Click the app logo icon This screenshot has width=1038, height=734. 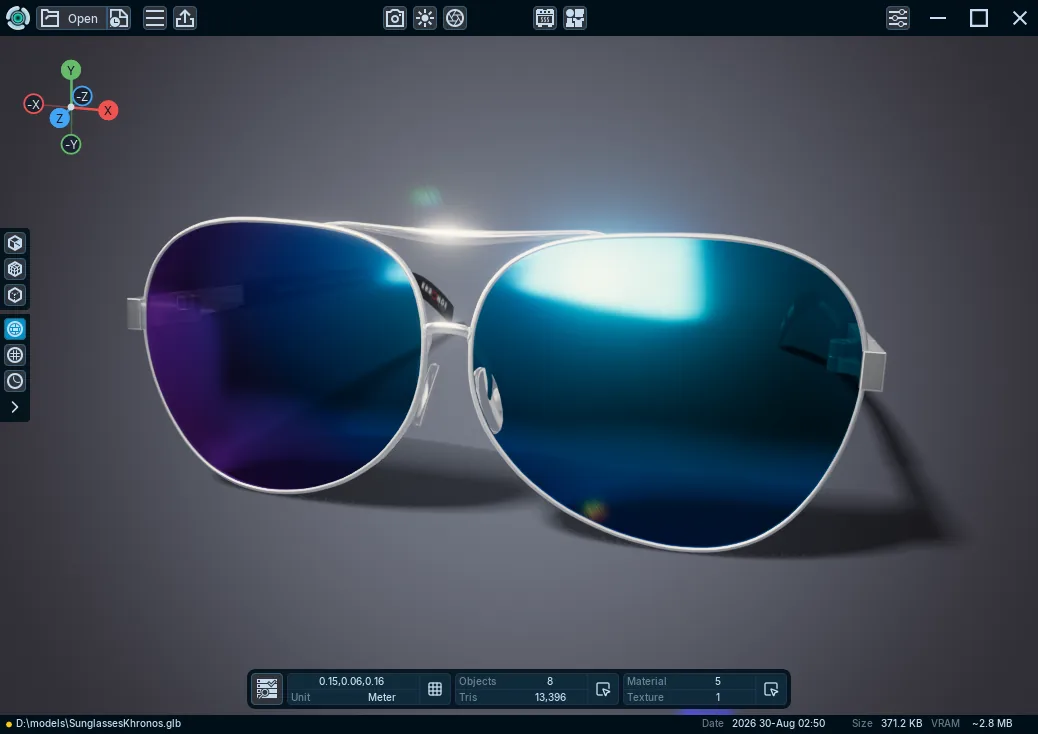[x=18, y=18]
